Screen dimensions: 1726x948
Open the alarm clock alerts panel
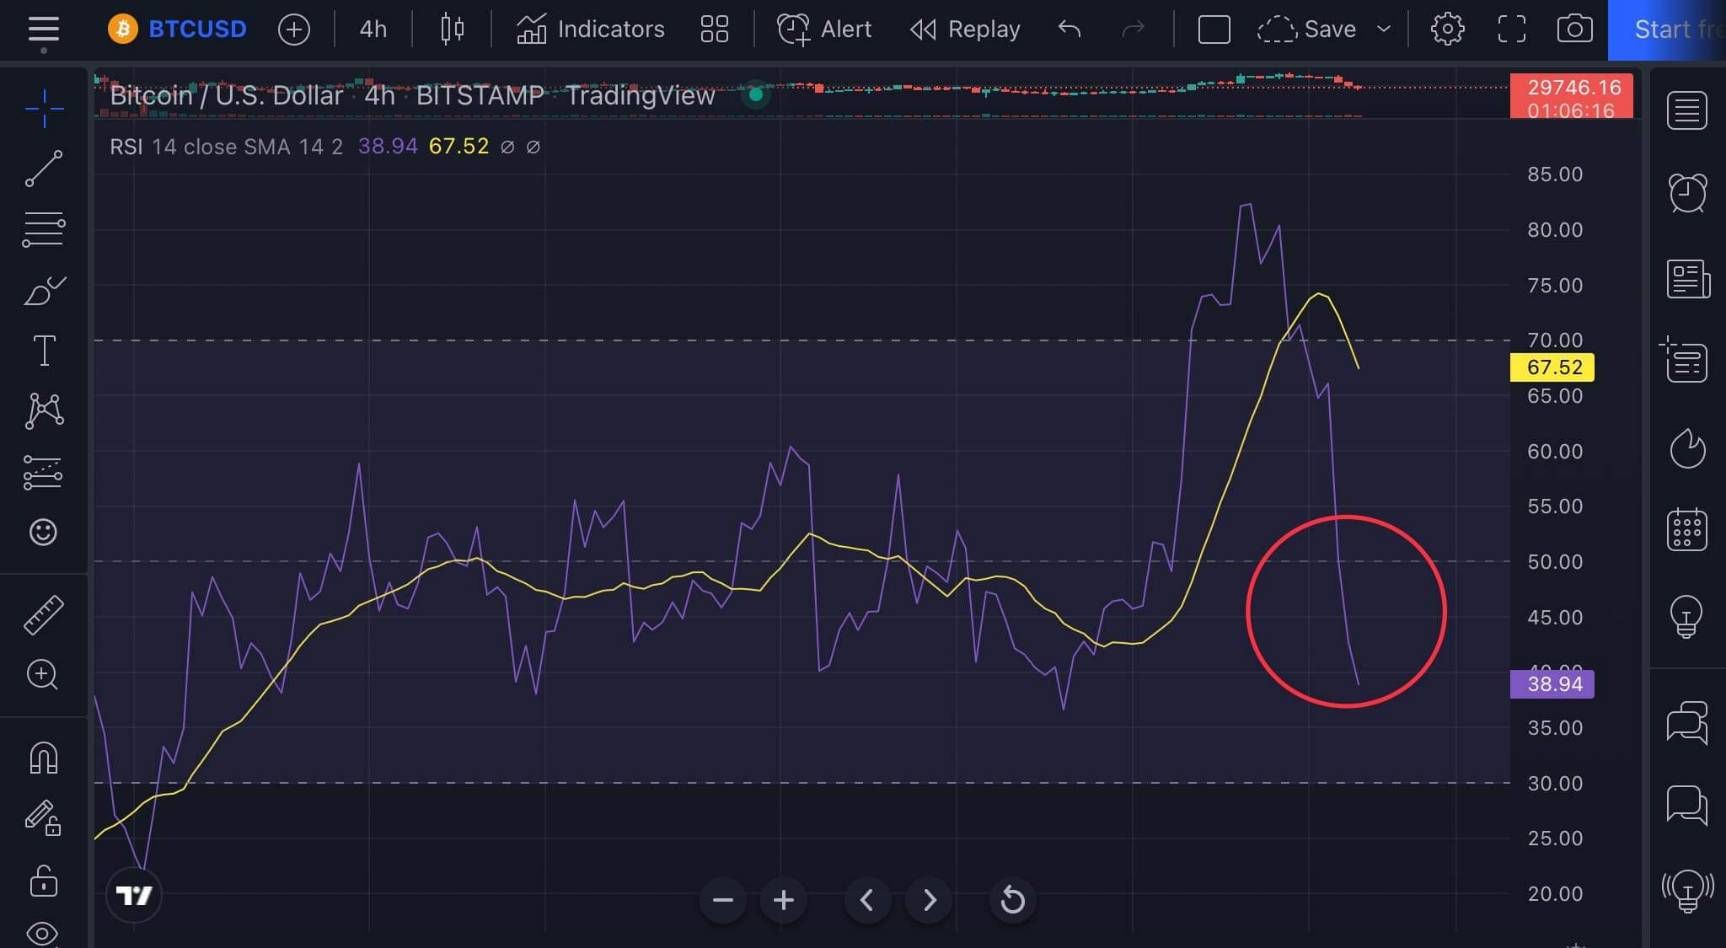click(1686, 192)
